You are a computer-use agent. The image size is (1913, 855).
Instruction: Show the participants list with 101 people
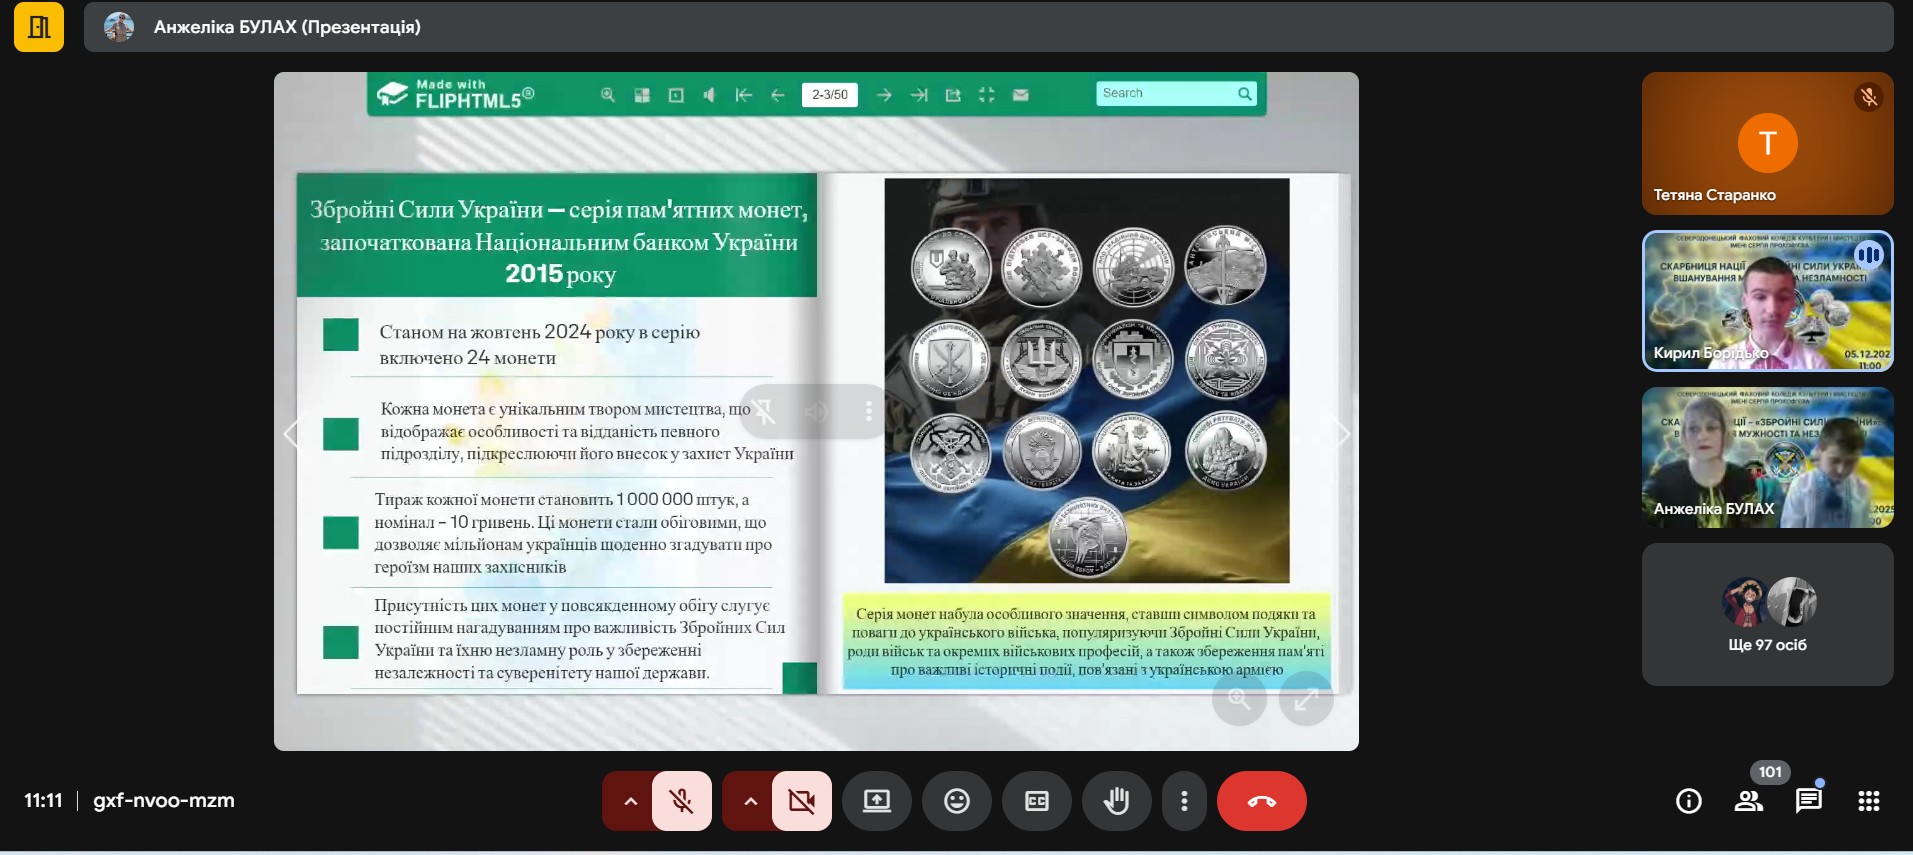coord(1749,801)
